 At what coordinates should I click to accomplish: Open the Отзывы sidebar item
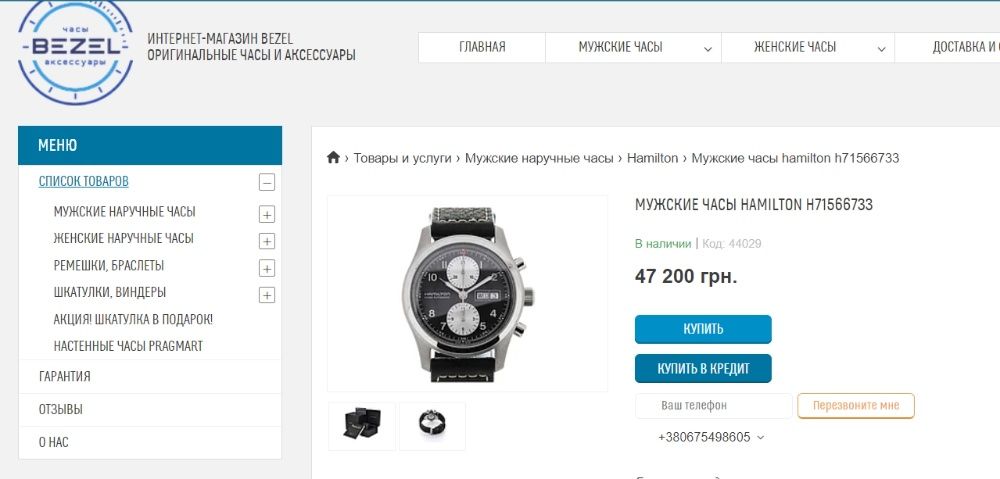150,409
